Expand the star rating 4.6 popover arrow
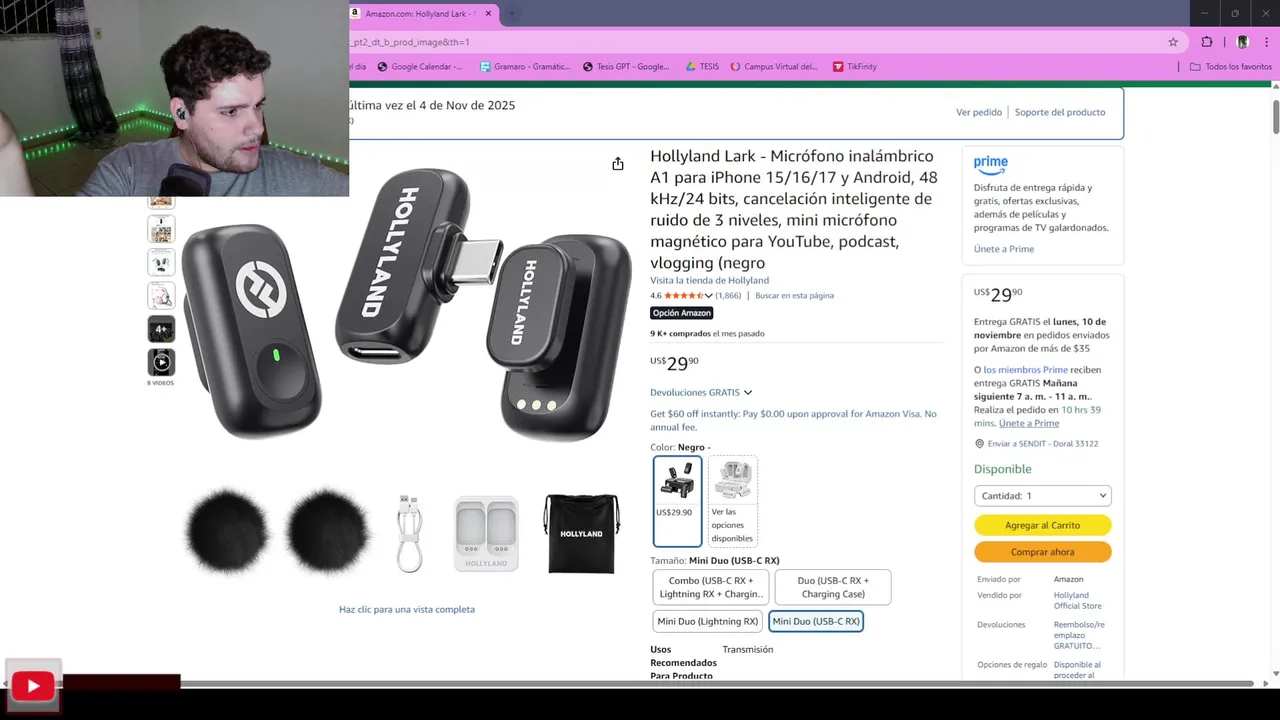This screenshot has width=1280, height=720. [x=709, y=296]
